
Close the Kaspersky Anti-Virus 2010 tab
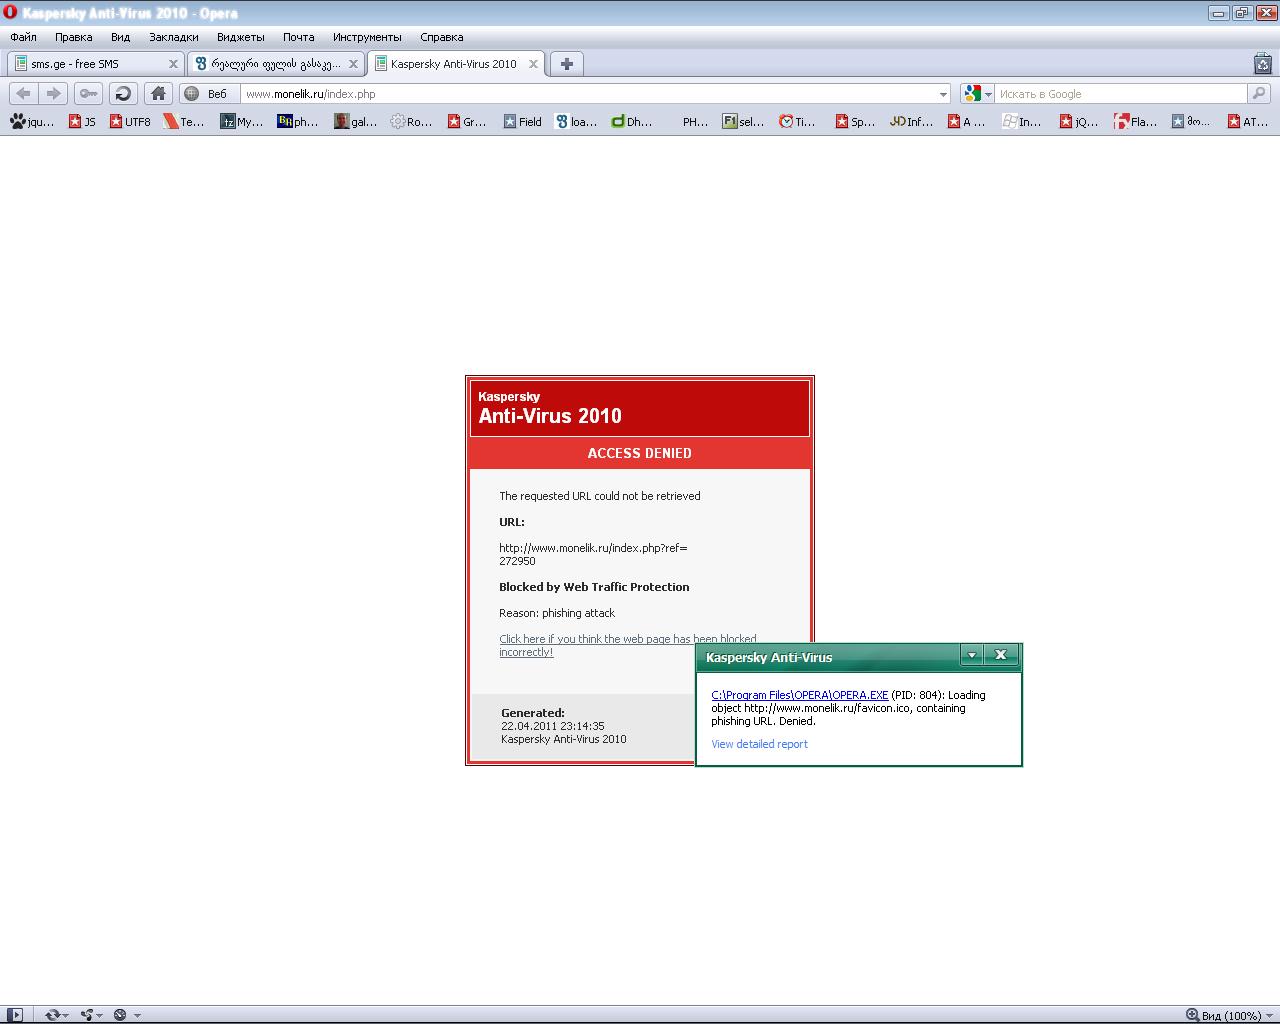(533, 64)
